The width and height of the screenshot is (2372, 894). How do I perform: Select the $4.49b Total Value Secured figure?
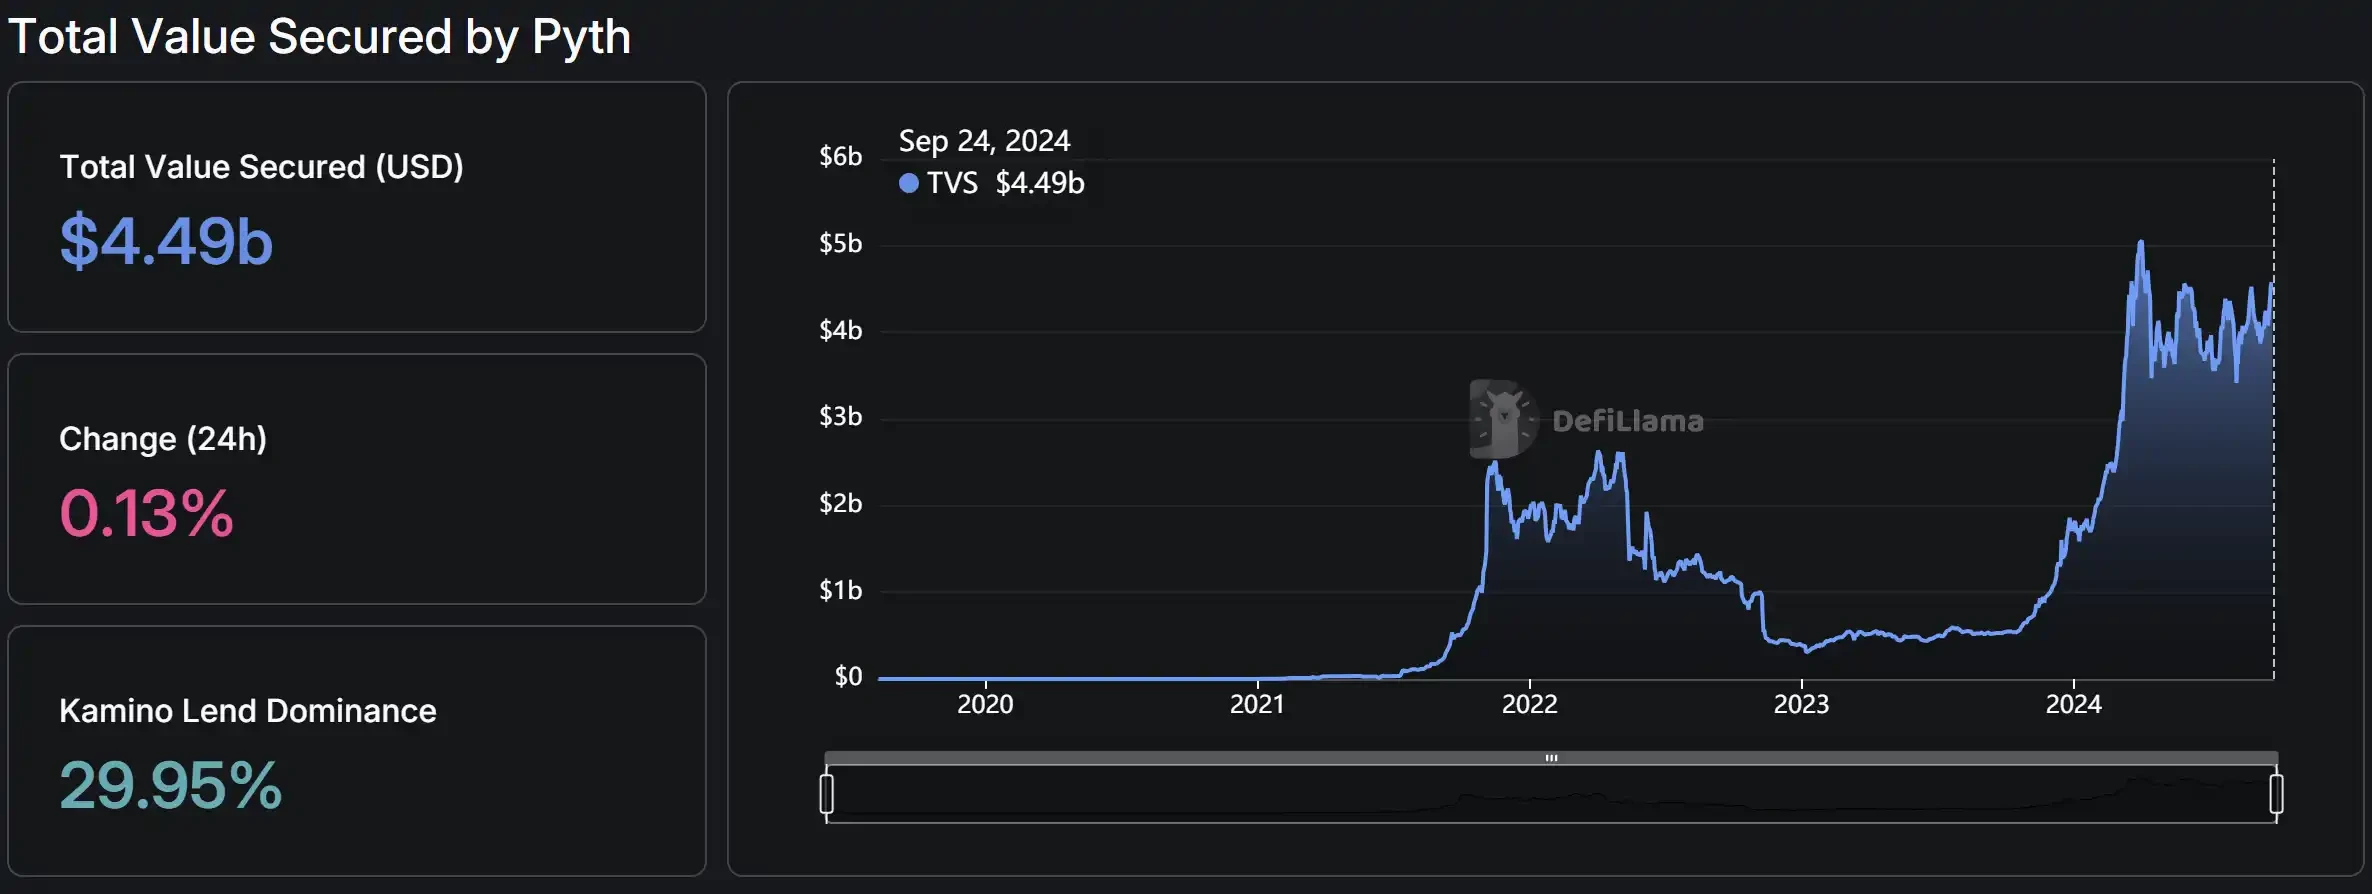166,242
